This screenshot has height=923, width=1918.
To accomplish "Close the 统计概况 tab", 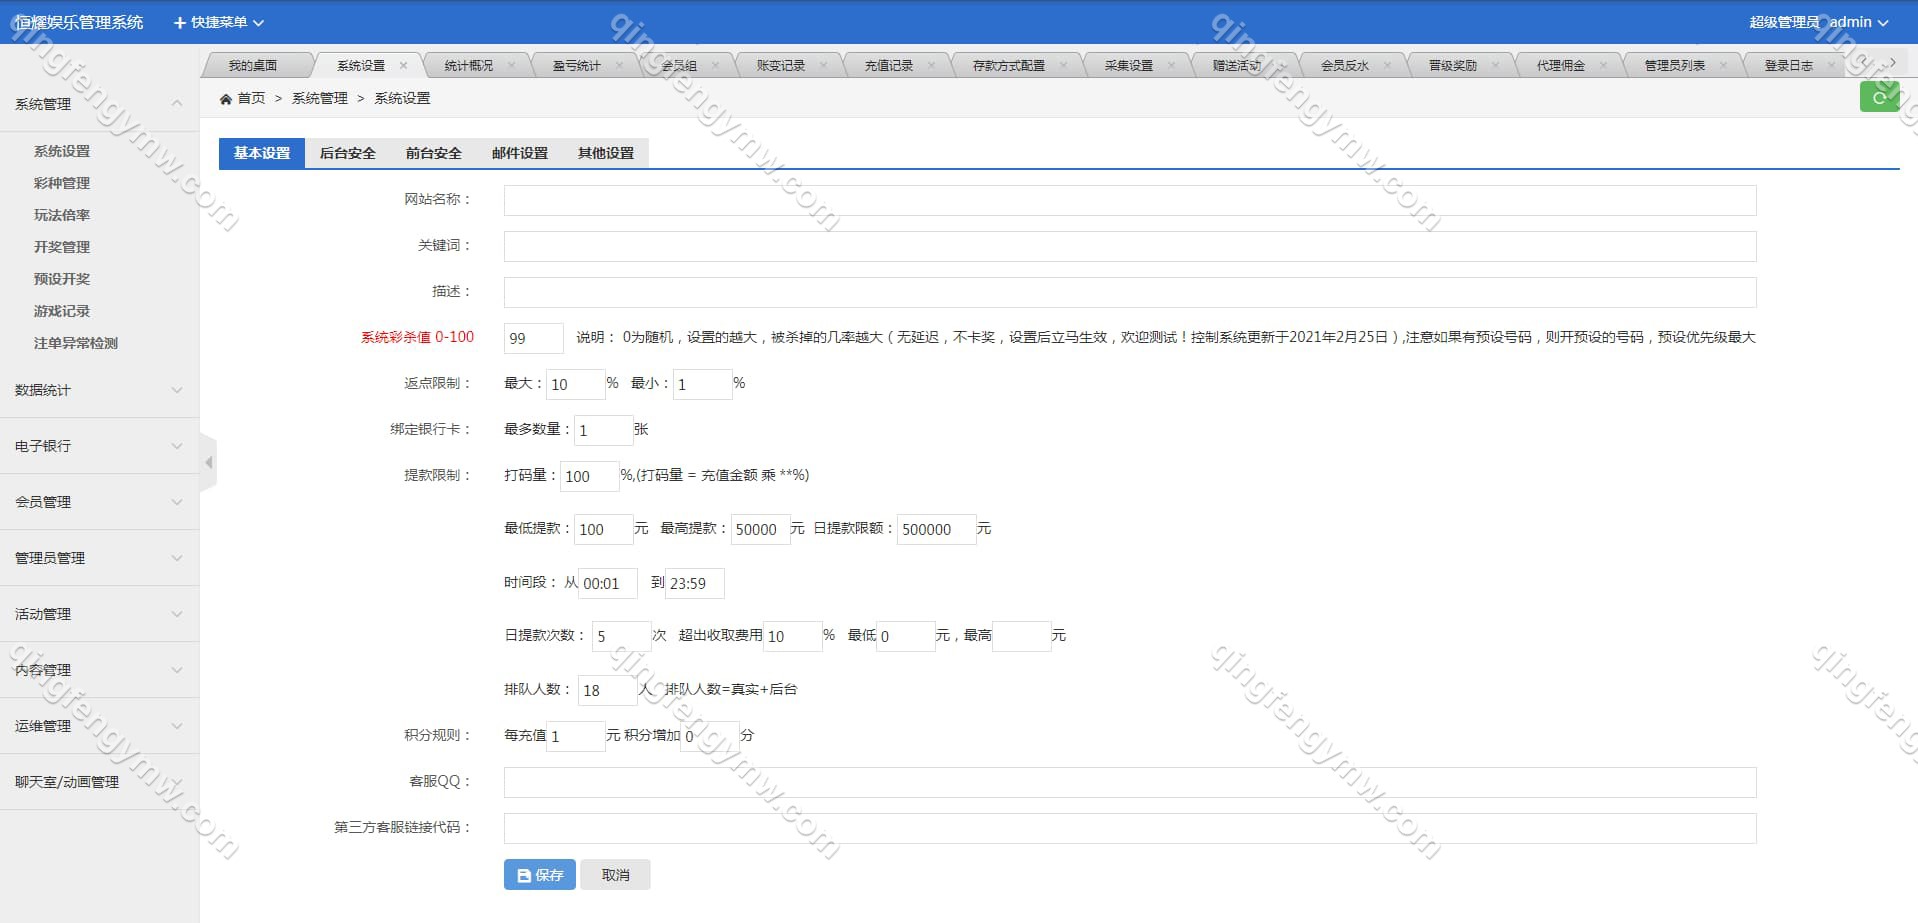I will (x=511, y=66).
